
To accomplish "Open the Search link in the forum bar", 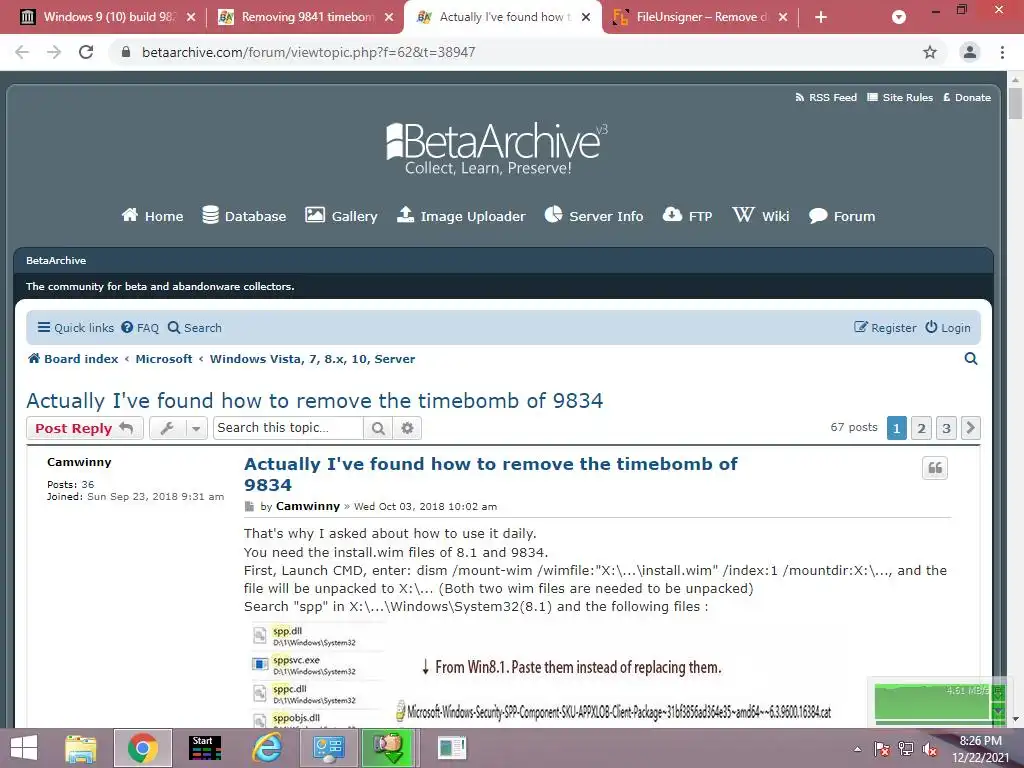I will pyautogui.click(x=195, y=328).
